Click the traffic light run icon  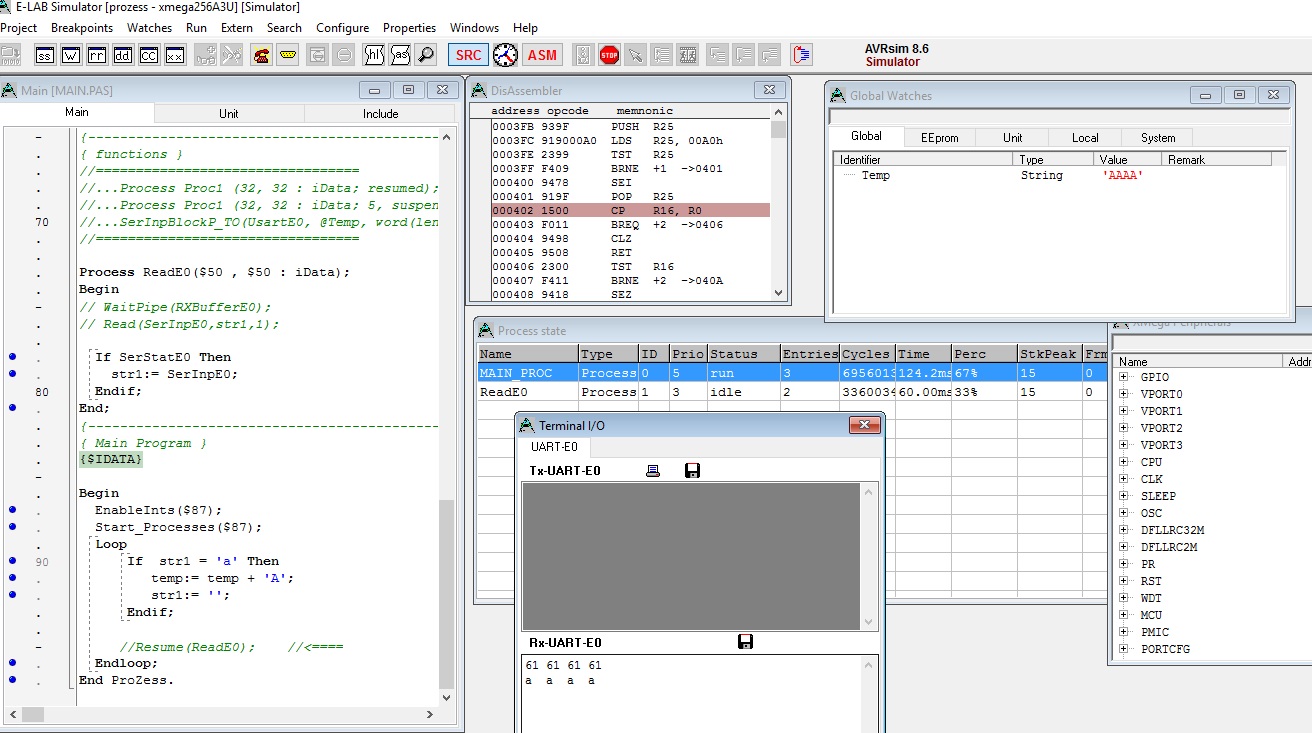click(584, 55)
